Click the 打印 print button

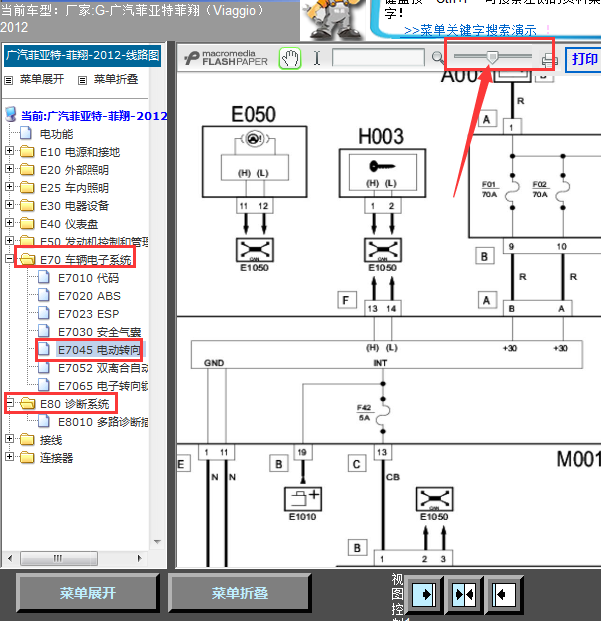tap(584, 59)
